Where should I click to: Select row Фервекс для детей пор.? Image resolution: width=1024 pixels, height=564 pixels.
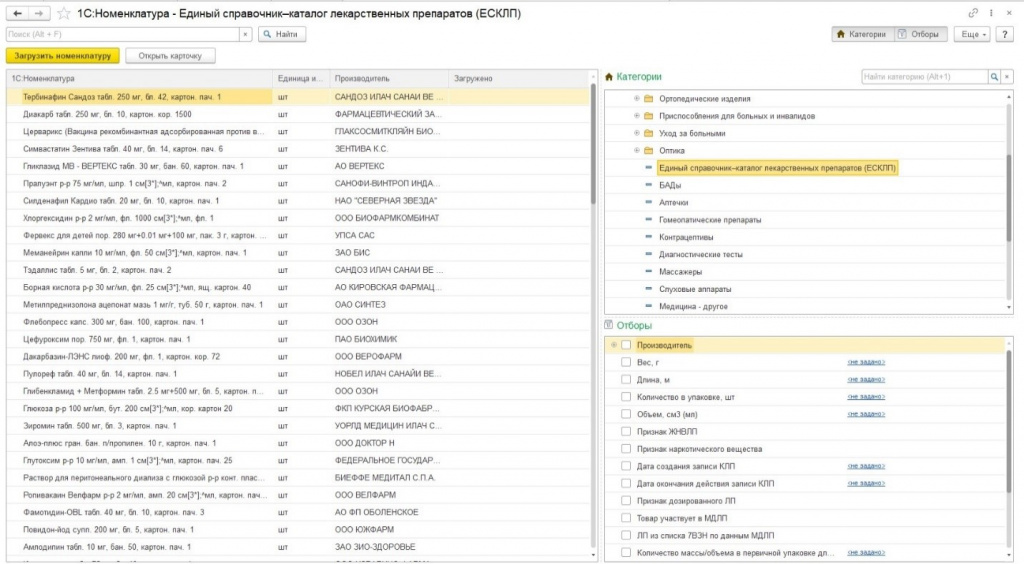pos(298,235)
